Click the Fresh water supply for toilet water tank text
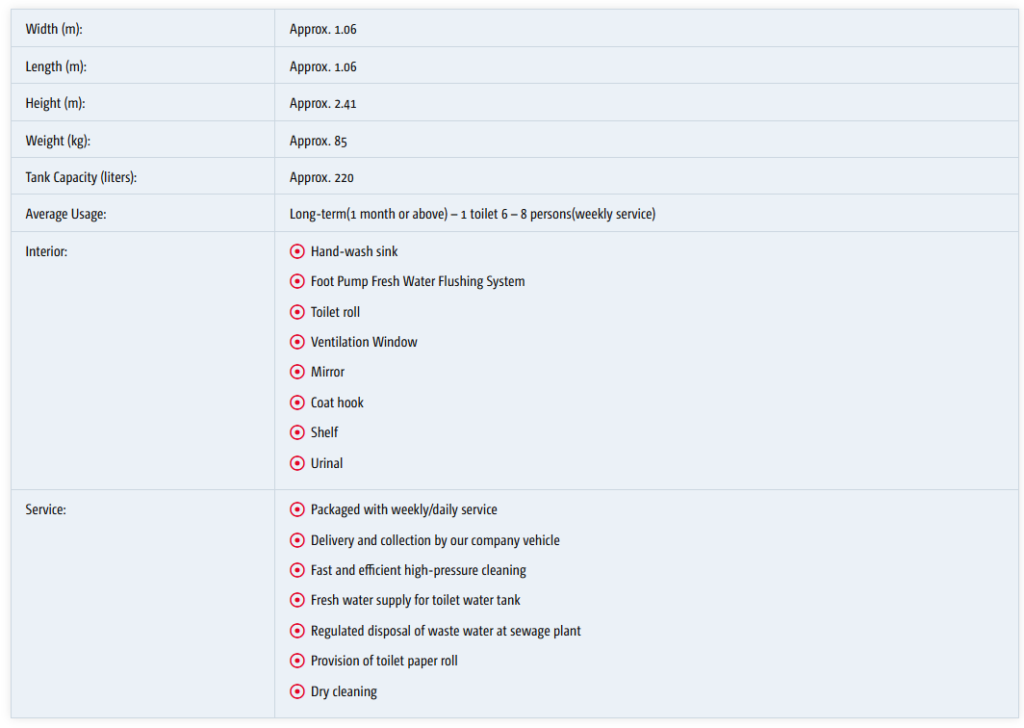 coord(415,600)
